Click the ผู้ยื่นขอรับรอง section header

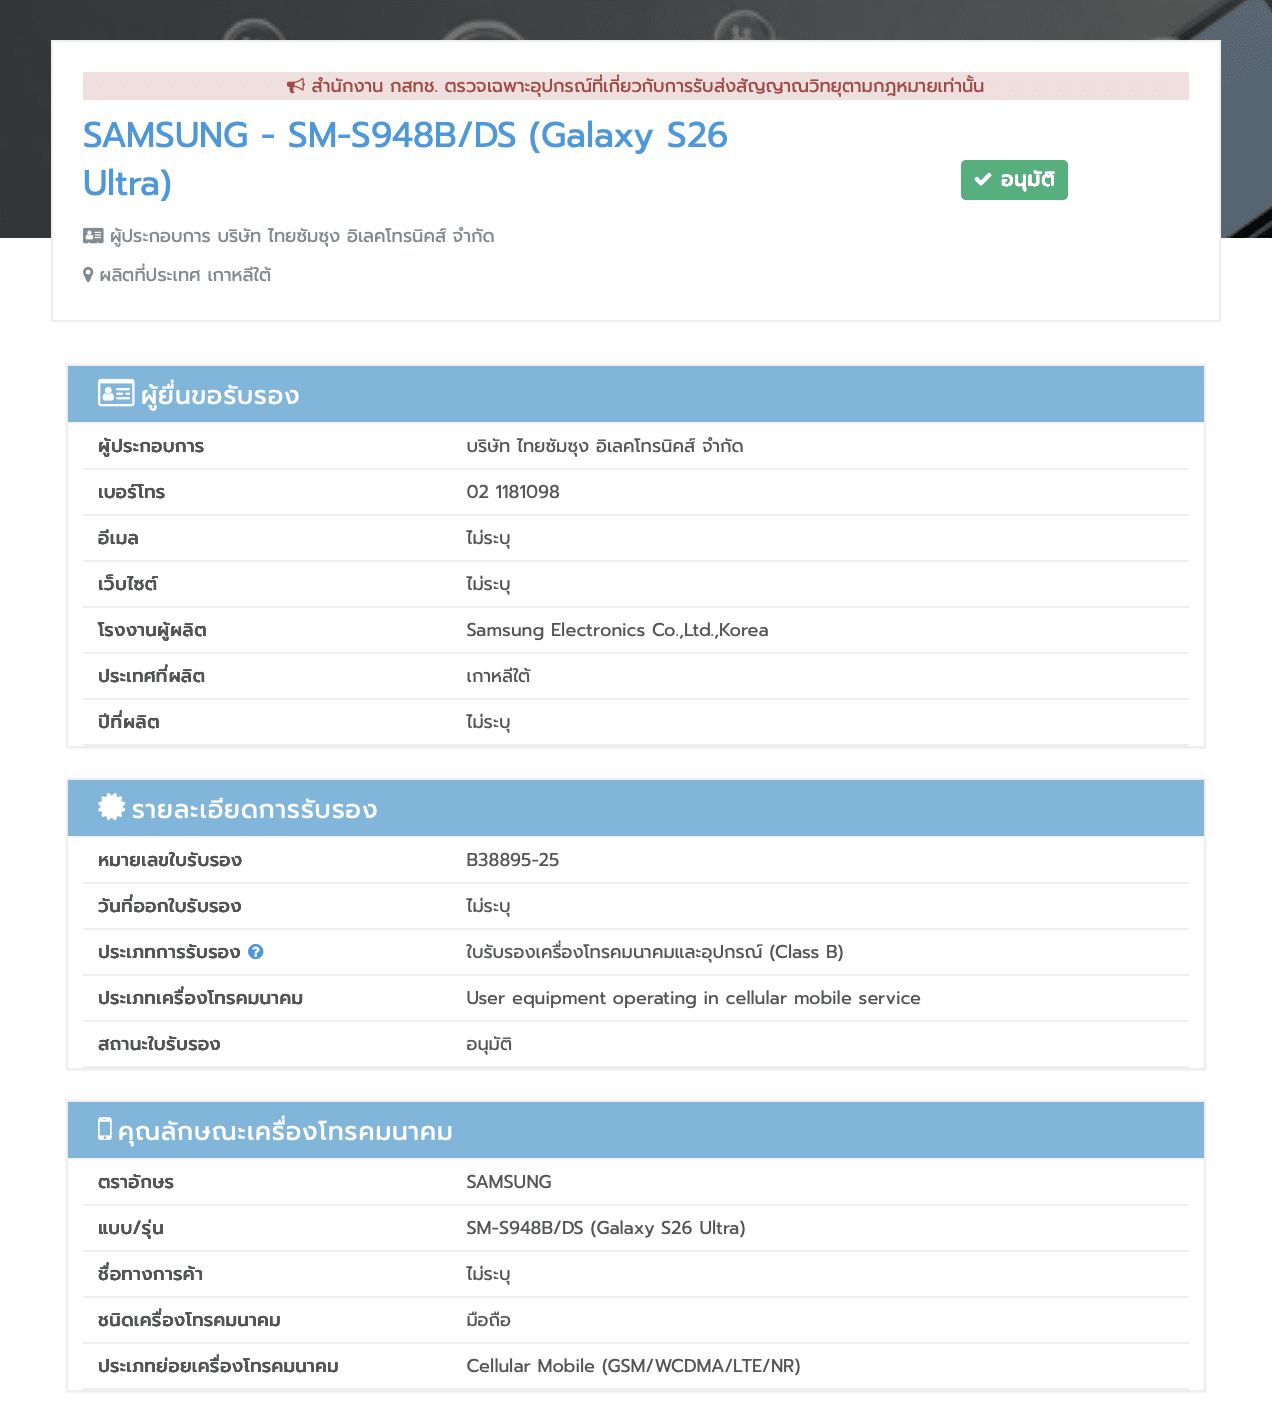coord(220,395)
